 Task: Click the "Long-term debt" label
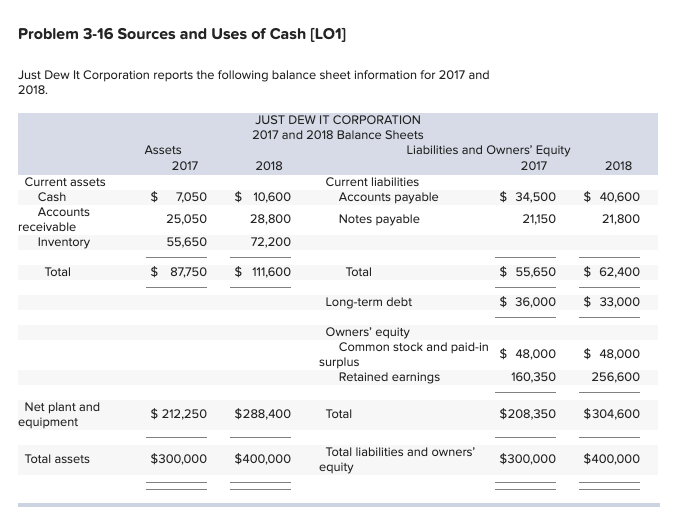[369, 302]
